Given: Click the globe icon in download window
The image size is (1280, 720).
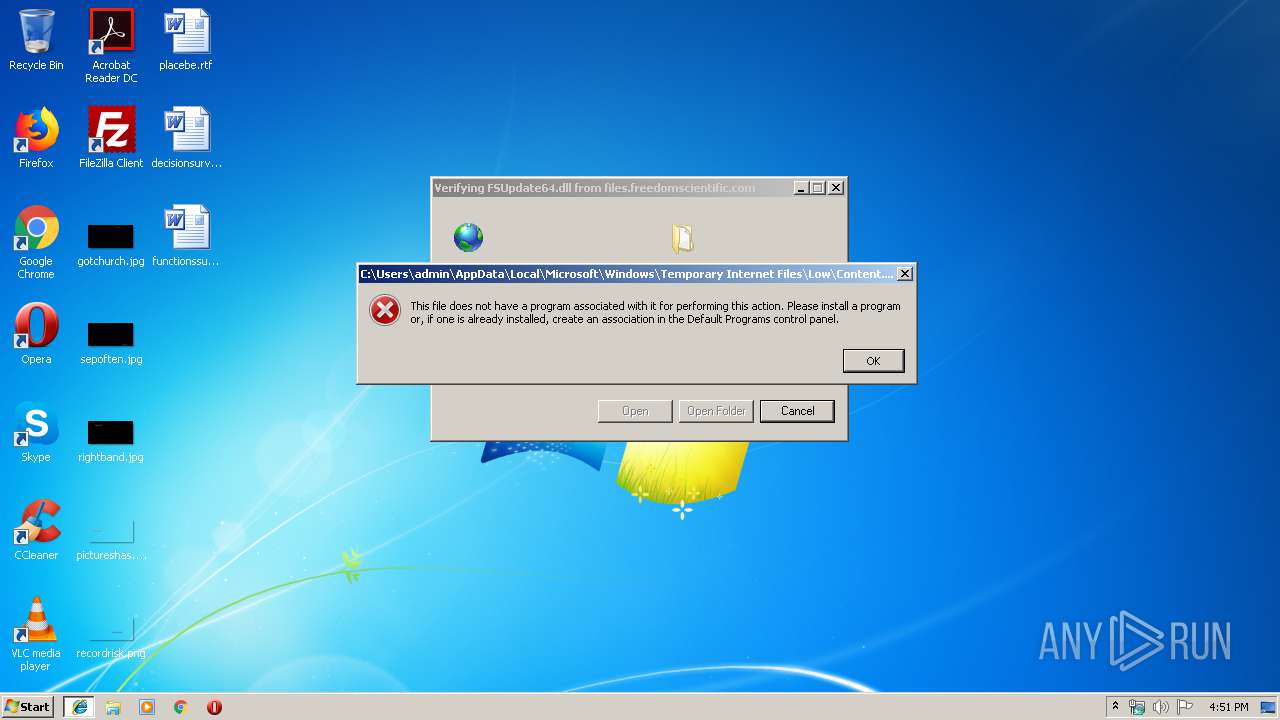Looking at the screenshot, I should click(x=468, y=237).
